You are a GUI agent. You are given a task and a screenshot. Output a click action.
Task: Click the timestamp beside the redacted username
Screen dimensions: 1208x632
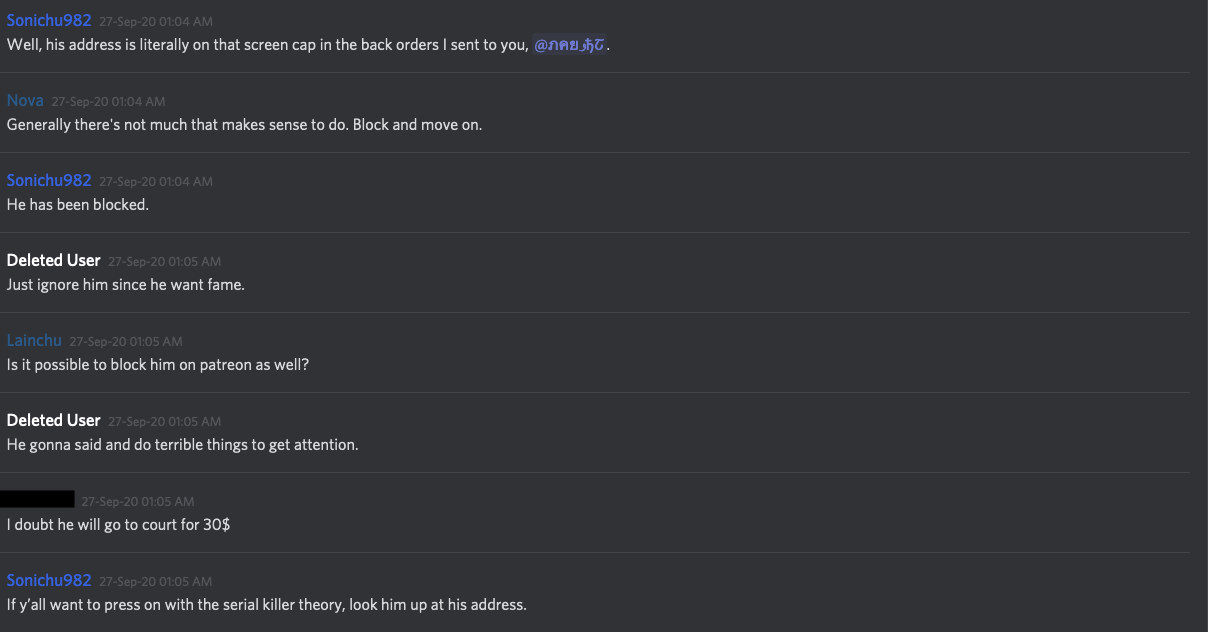tap(138, 501)
